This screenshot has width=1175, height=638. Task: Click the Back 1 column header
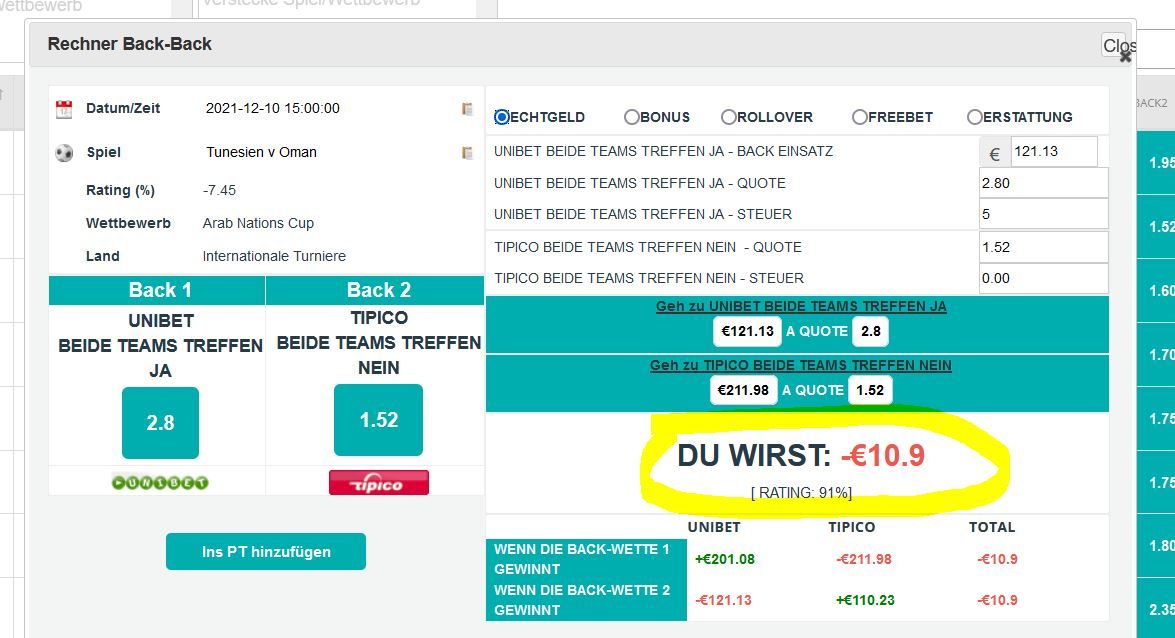tap(157, 290)
